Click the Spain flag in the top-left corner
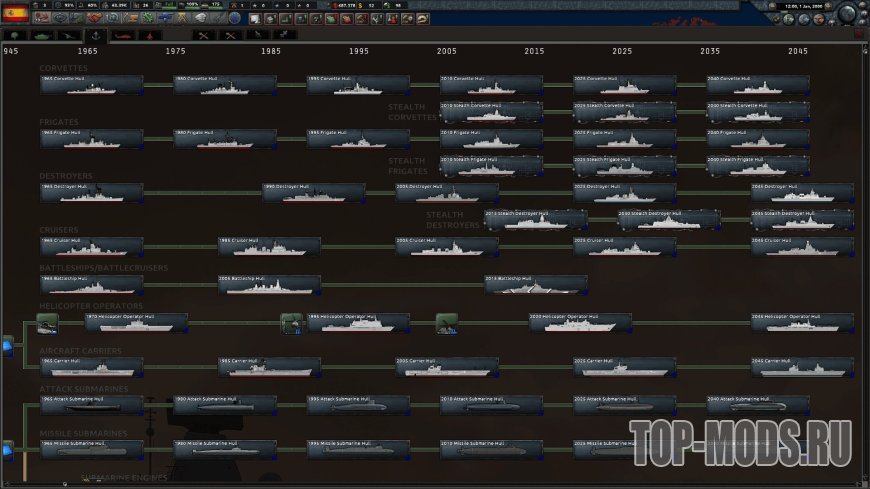Image resolution: width=870 pixels, height=489 pixels. click(x=15, y=13)
